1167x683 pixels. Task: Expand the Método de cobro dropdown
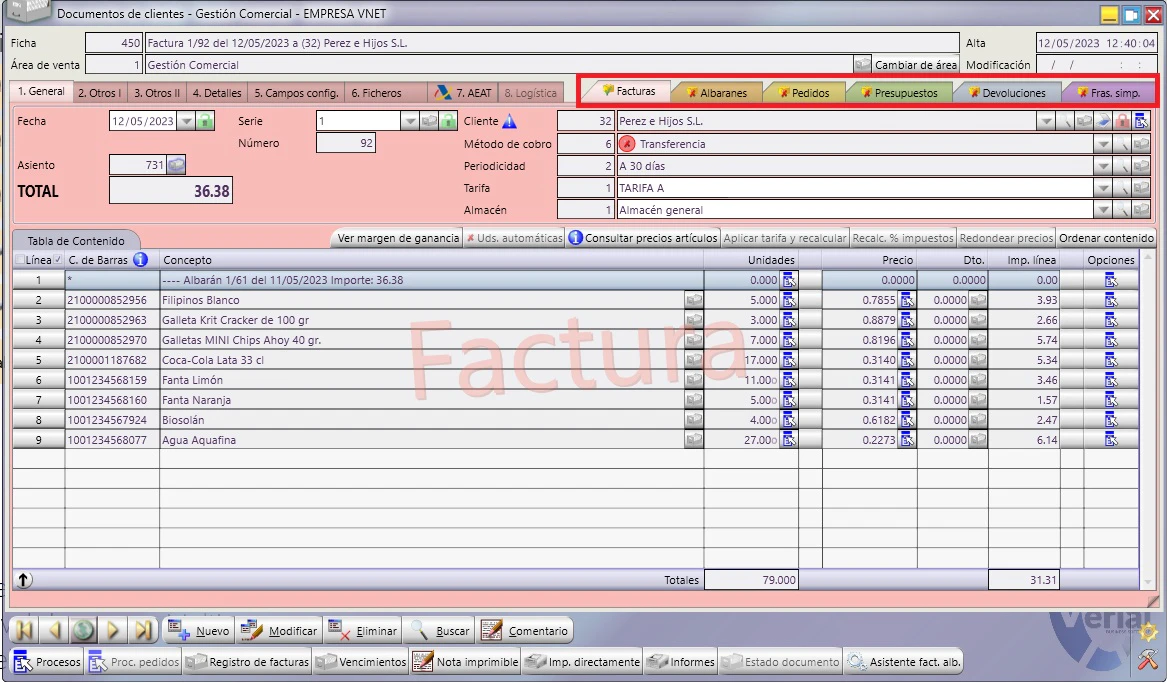[x=1103, y=144]
